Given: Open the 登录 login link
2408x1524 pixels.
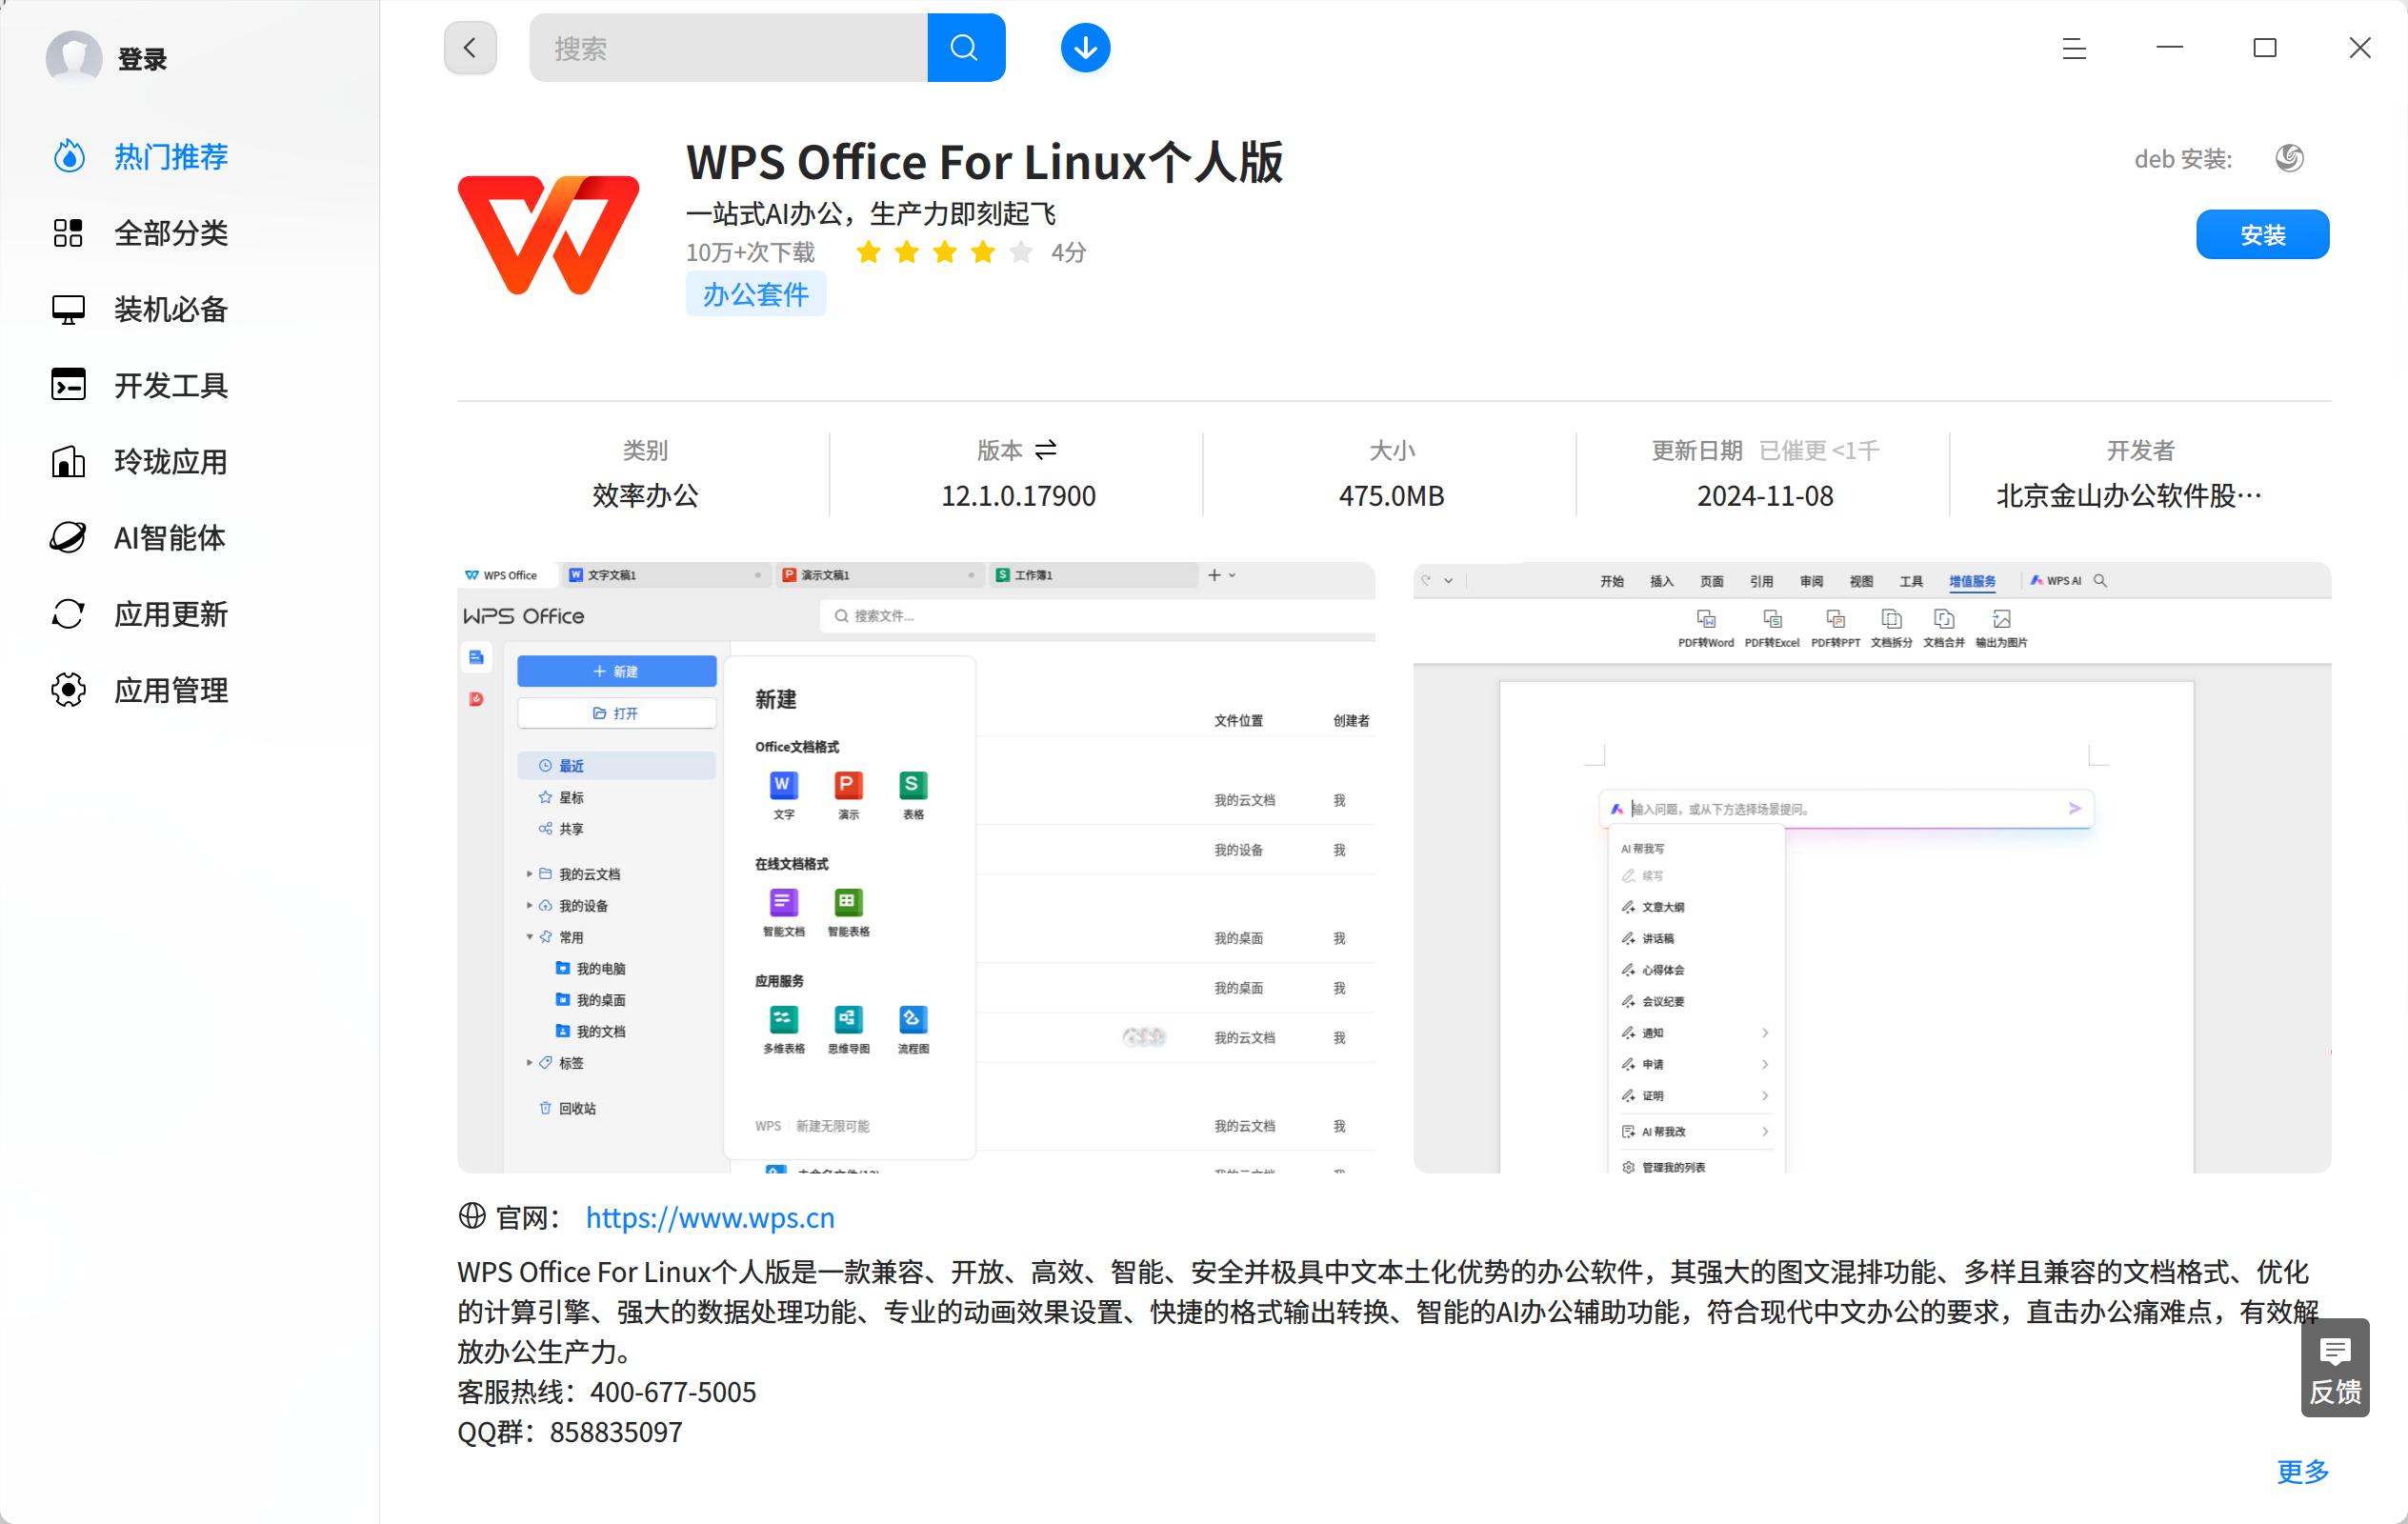Looking at the screenshot, I should coord(142,59).
